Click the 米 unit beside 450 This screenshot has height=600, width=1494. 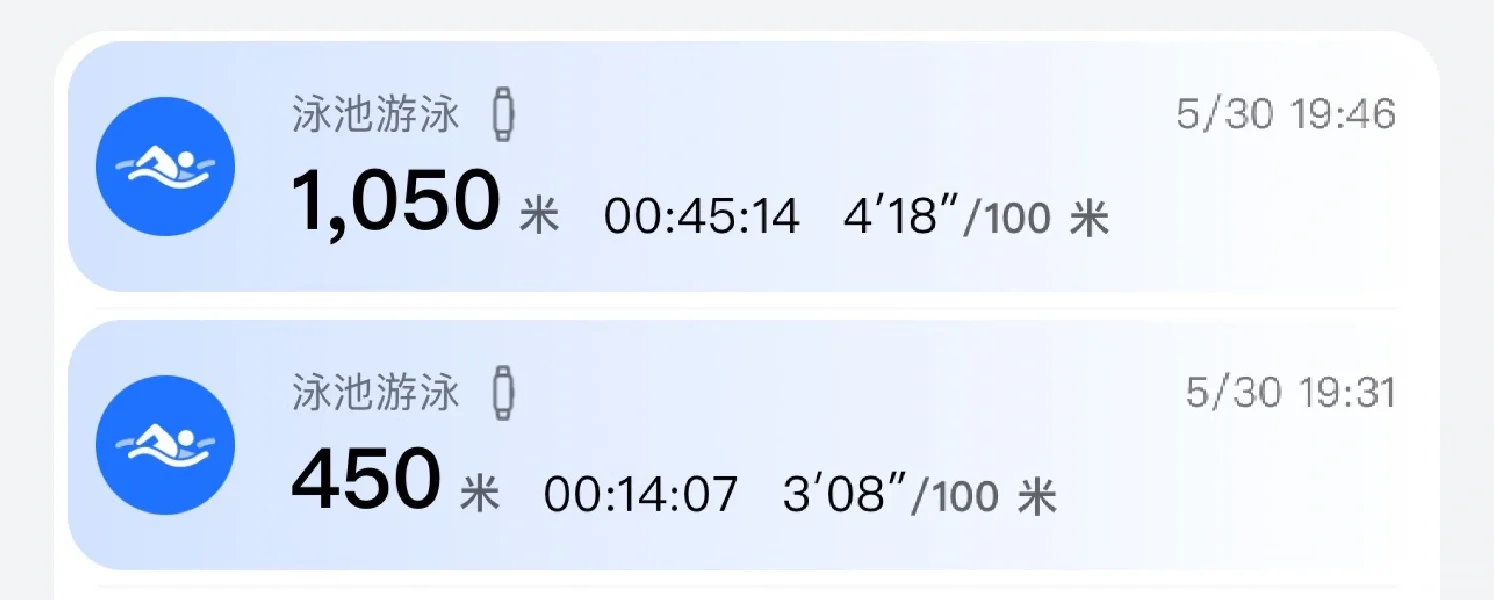tap(480, 494)
